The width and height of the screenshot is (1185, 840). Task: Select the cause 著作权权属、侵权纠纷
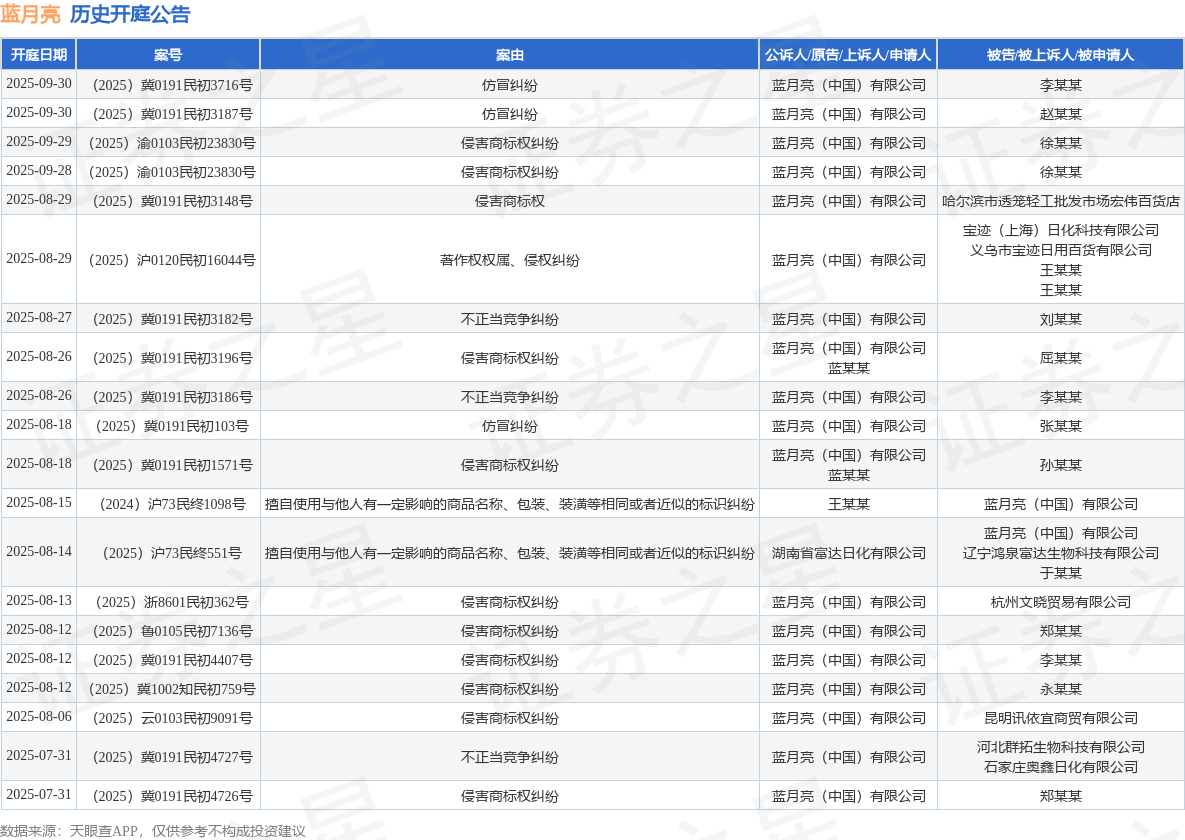coord(509,259)
